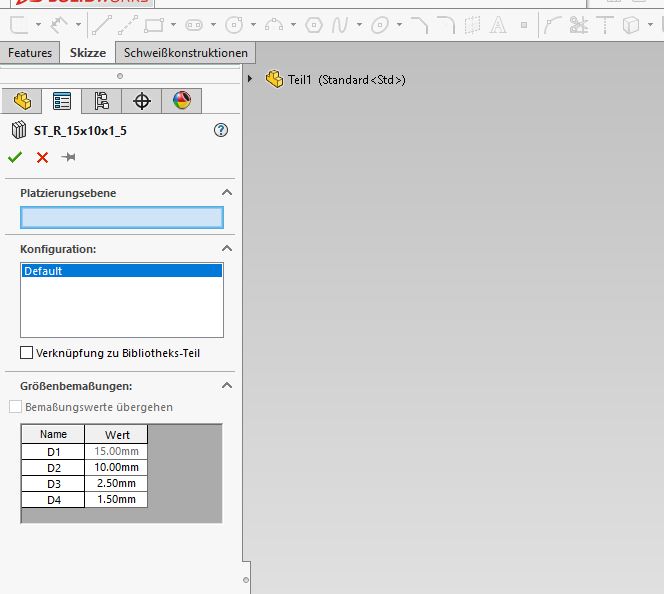Open the ConfigurationManager tab icon
Screen dimensions: 664x594
(x=102, y=101)
